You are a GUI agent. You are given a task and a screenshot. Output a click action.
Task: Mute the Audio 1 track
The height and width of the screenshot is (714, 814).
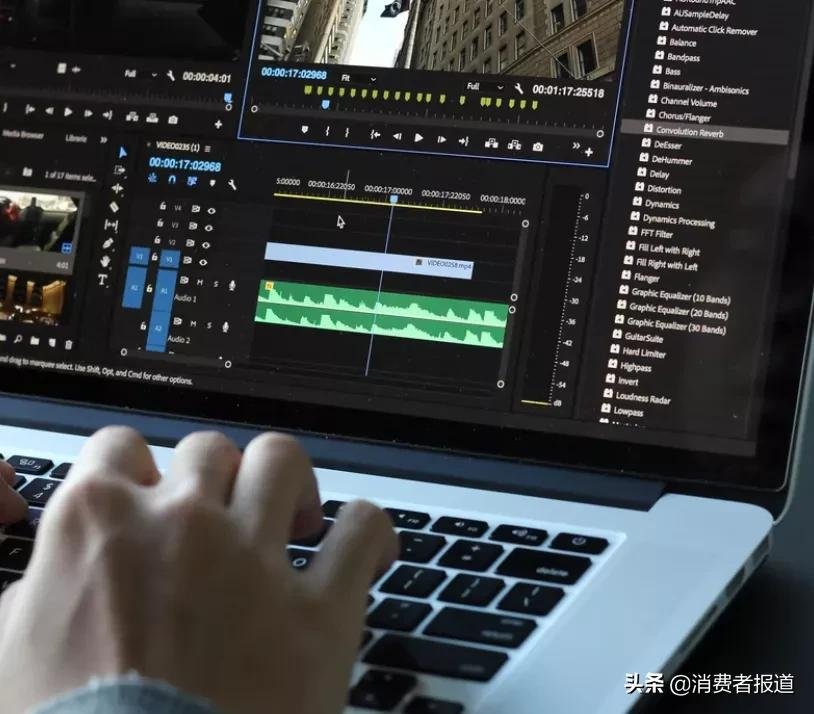[200, 282]
